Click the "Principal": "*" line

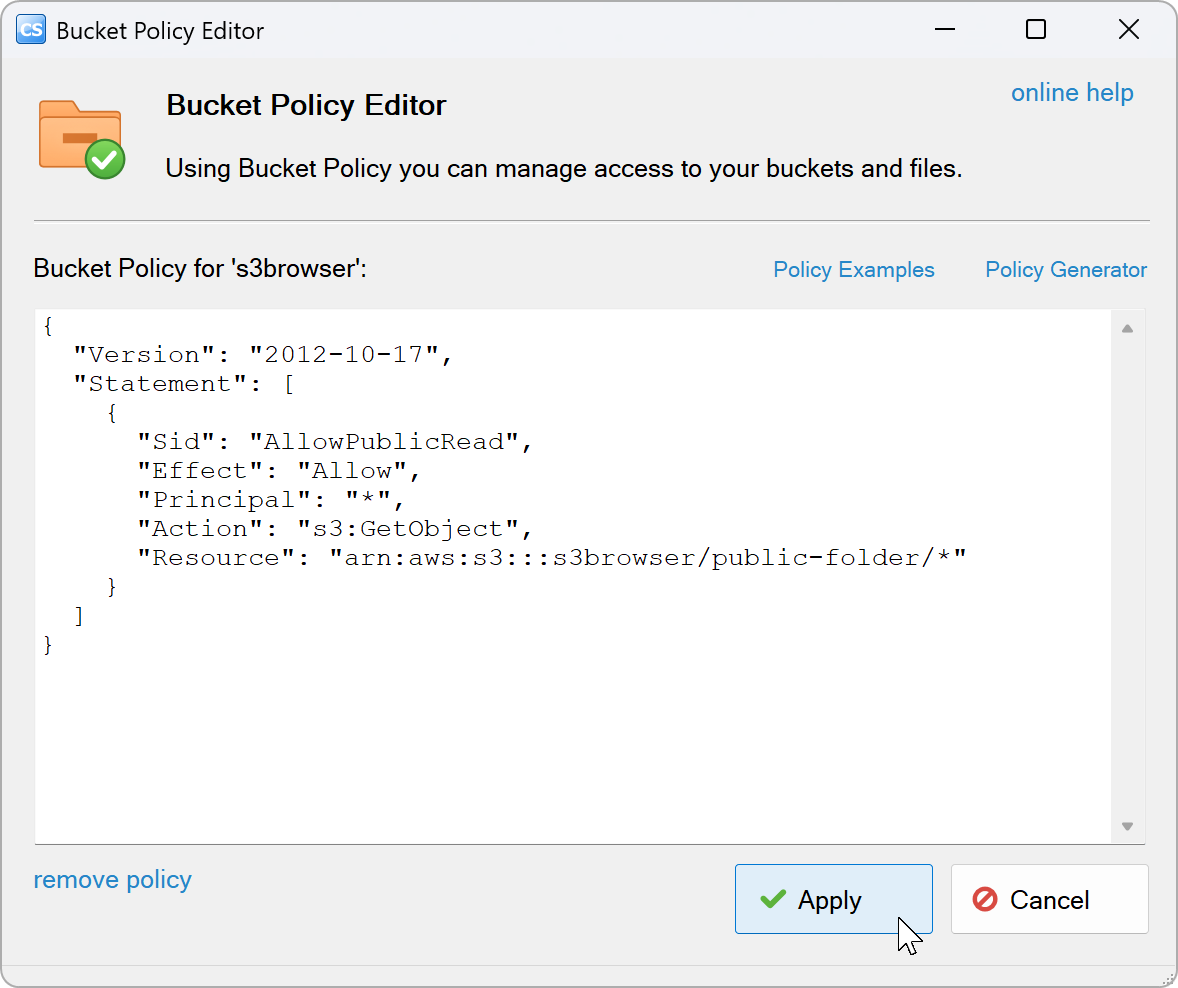(271, 500)
